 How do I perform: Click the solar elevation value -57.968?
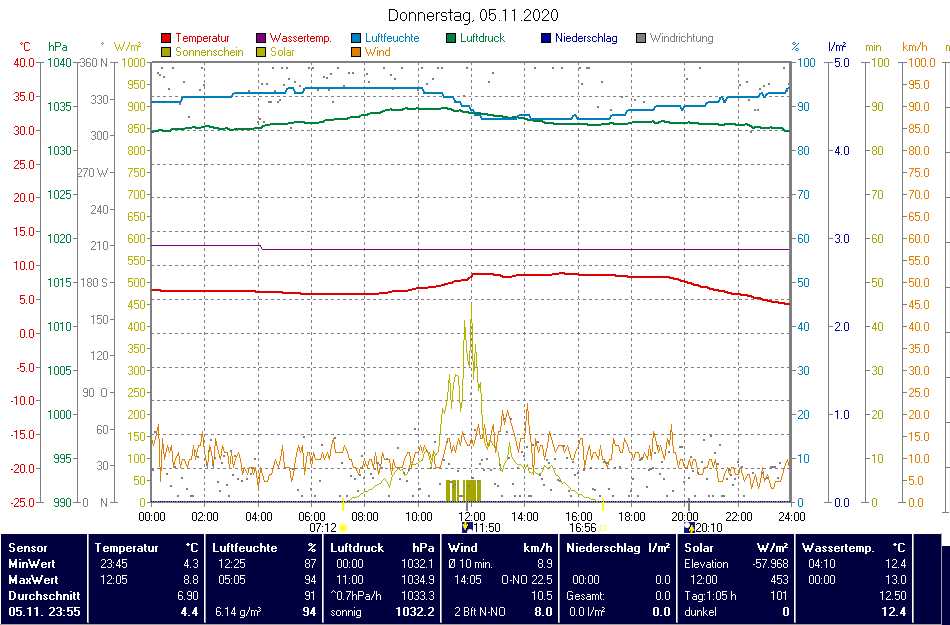click(768, 564)
